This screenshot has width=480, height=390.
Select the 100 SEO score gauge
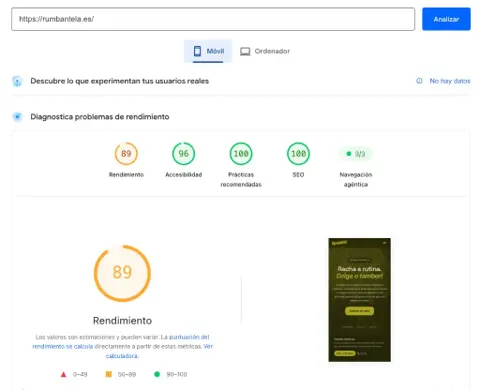click(298, 154)
